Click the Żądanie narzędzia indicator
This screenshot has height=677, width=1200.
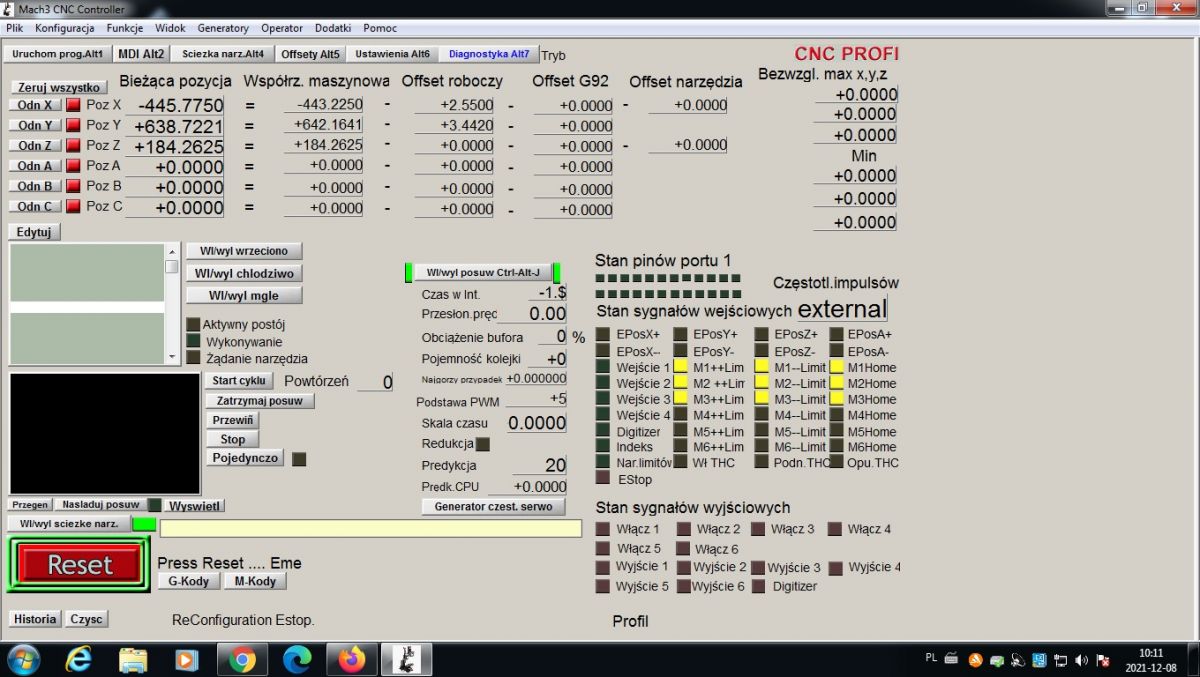coord(194,357)
